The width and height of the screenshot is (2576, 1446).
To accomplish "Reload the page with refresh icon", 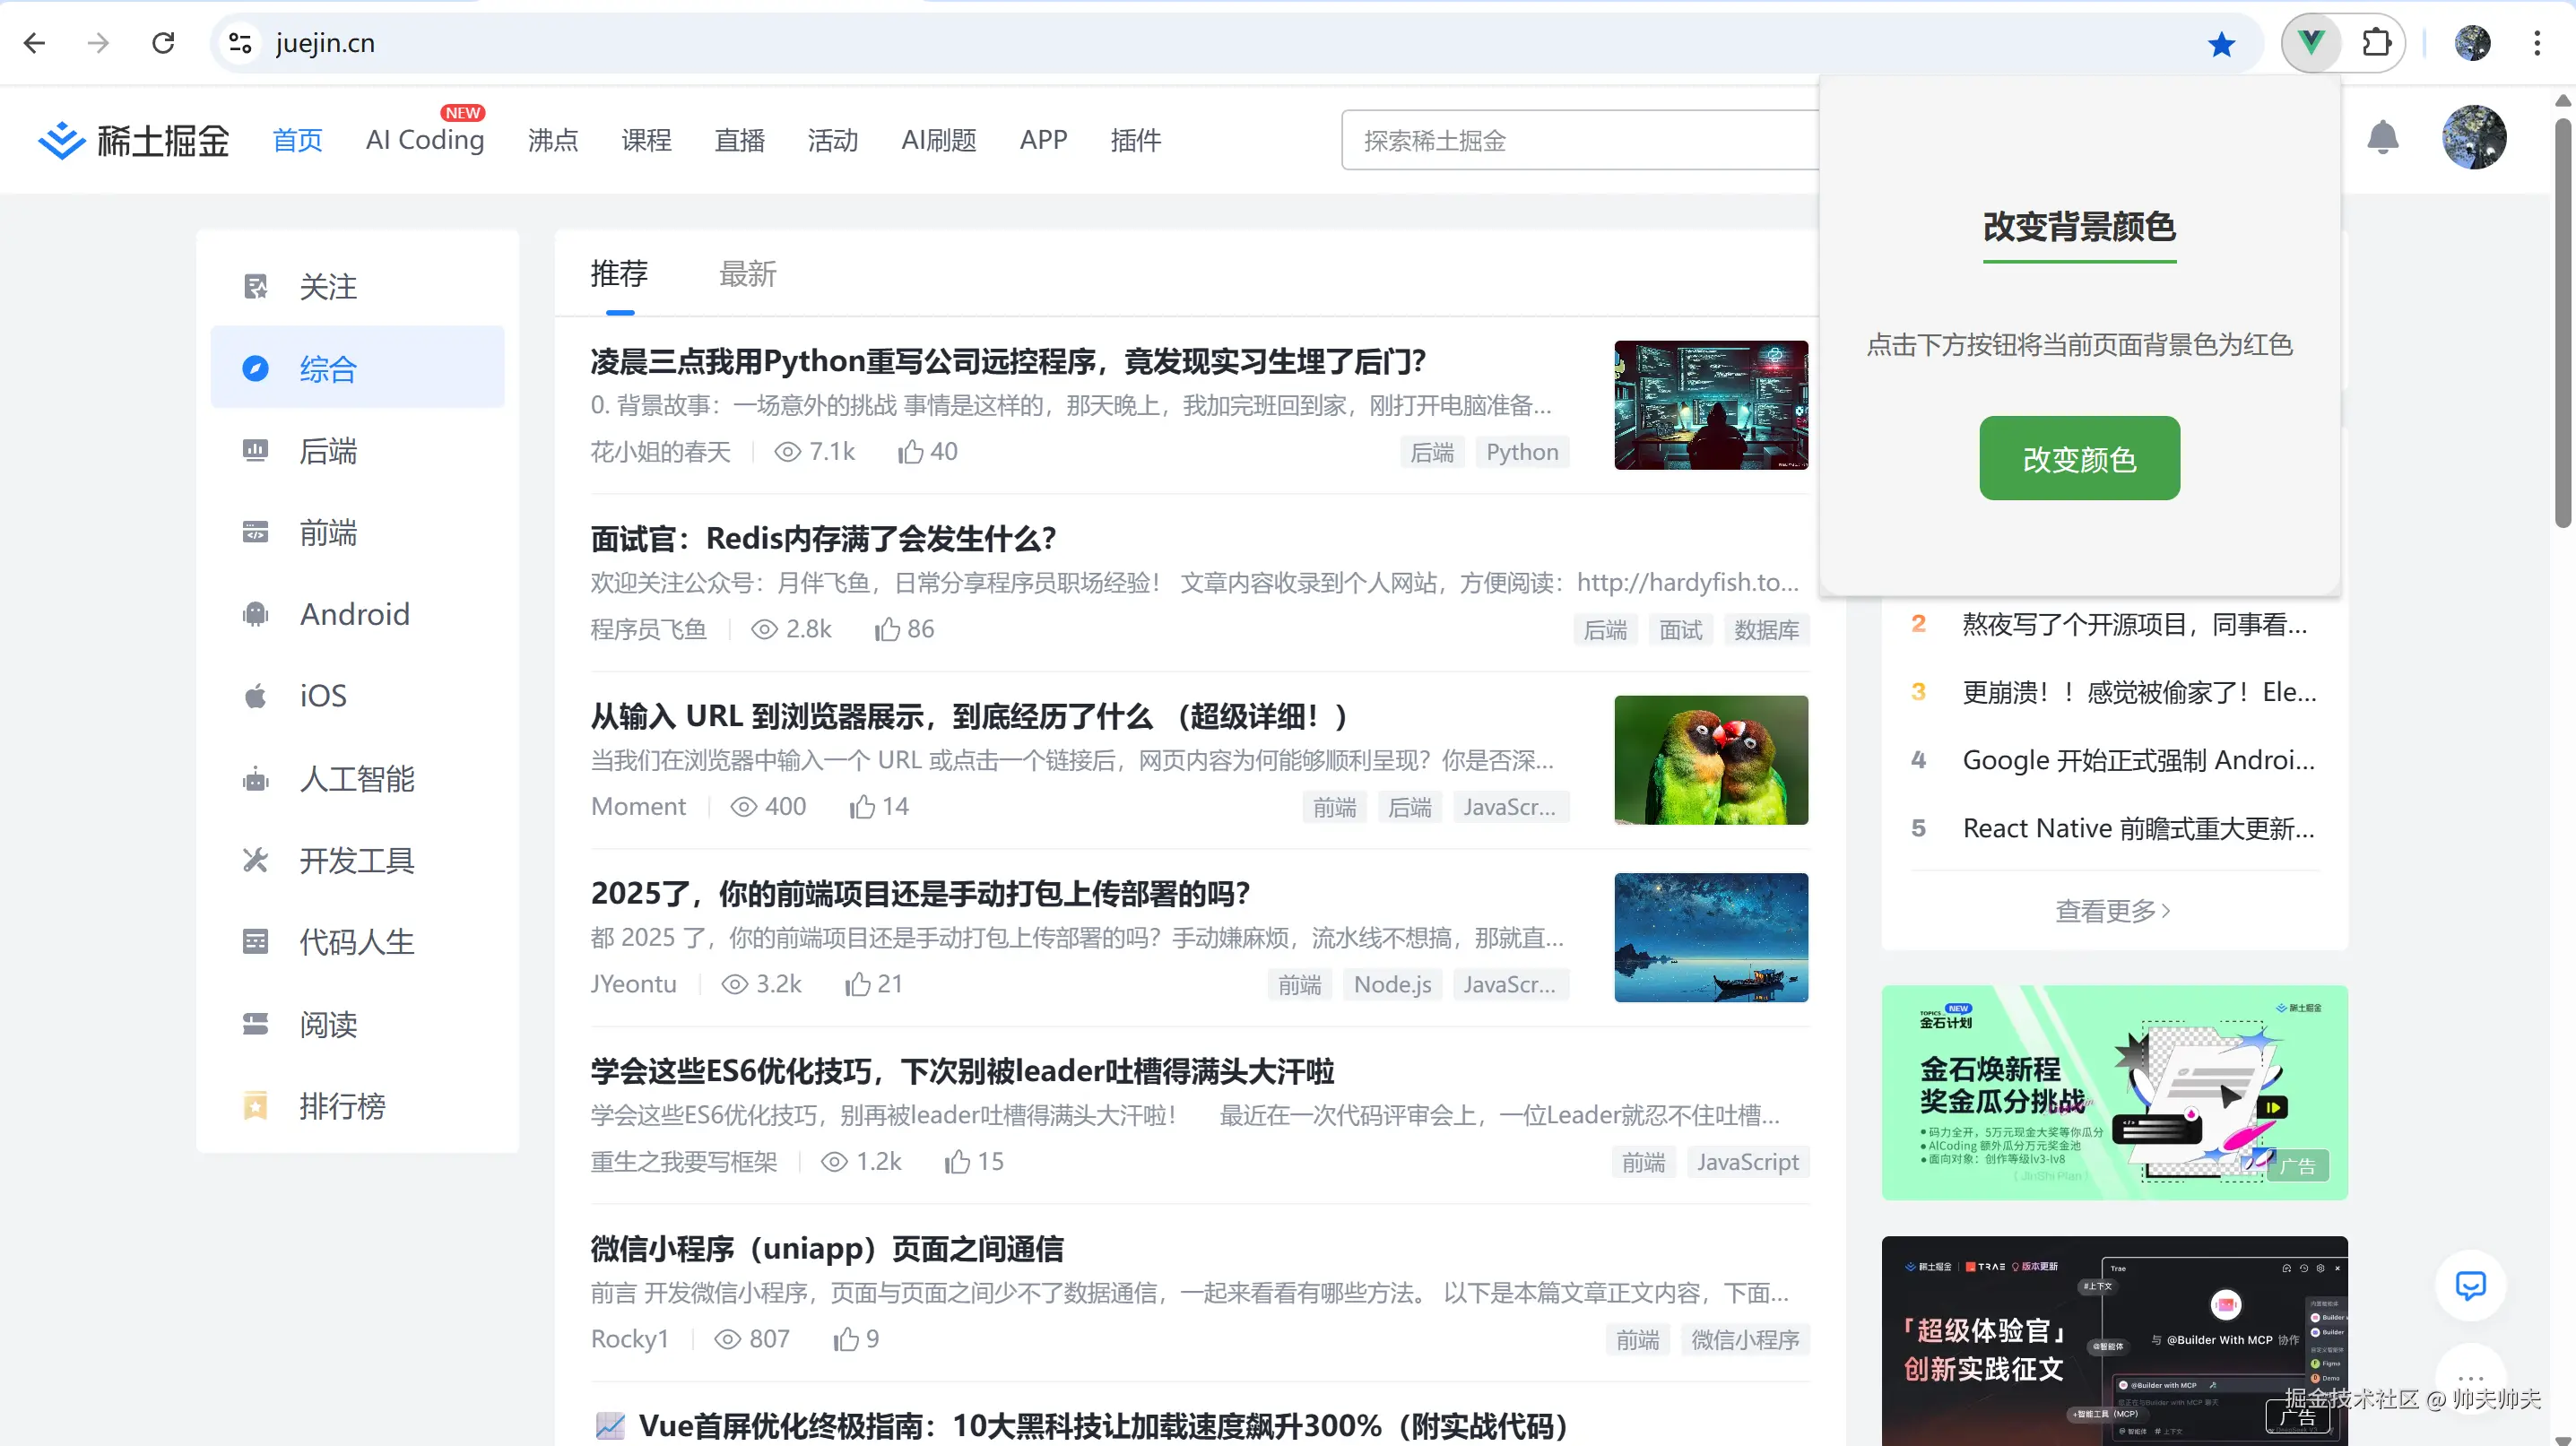I will point(163,43).
